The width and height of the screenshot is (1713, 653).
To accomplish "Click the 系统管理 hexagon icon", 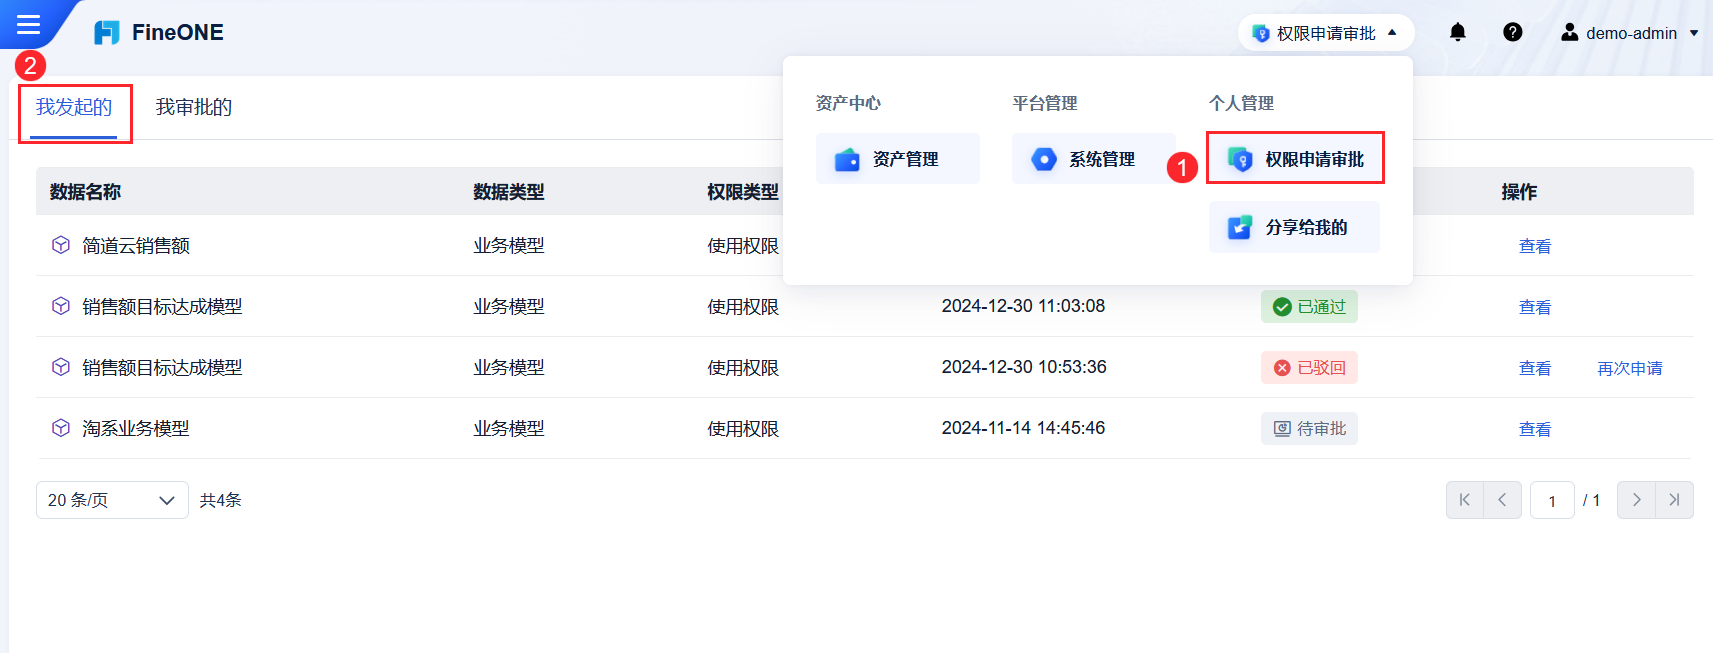I will click(1044, 159).
